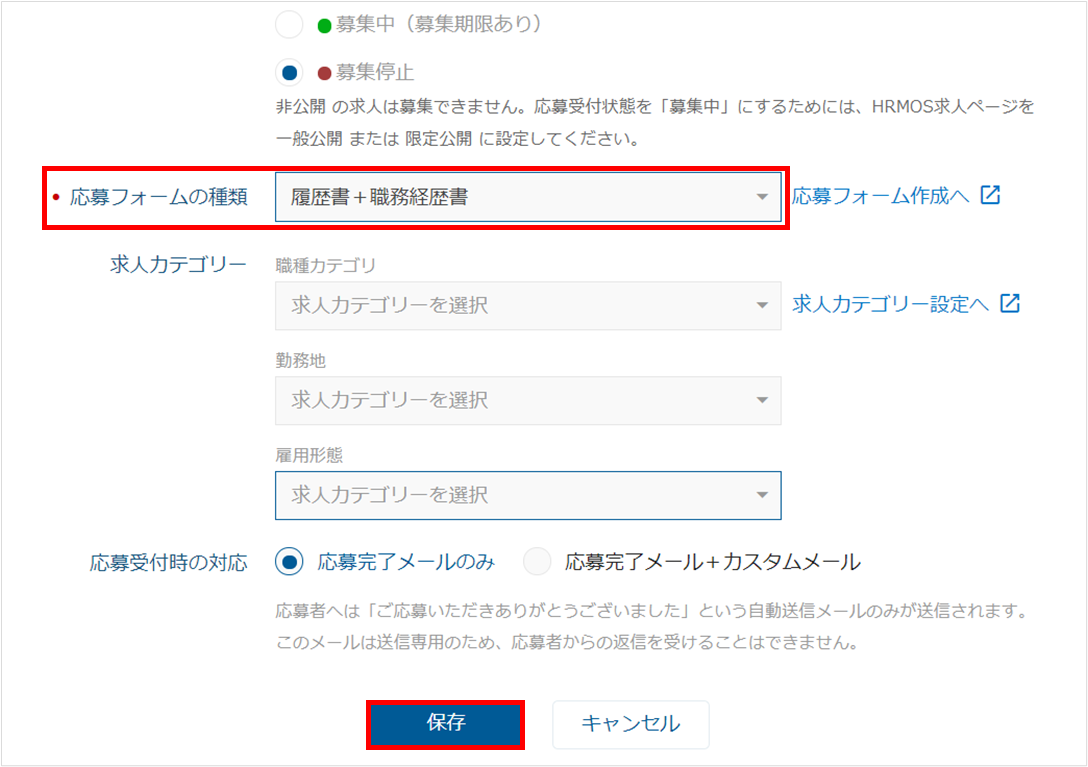Screen dimensions: 1088x767
Task: Click the キャンセル button
Action: tap(631, 724)
